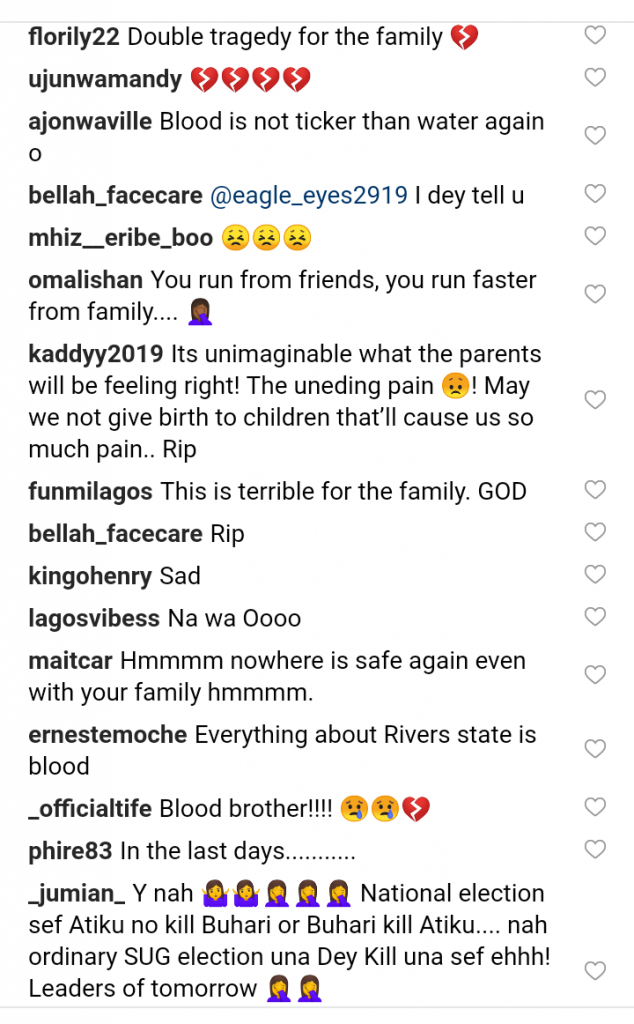Like _officialtife's Blood brother comment
The width and height of the screenshot is (634, 1024).
[x=595, y=807]
